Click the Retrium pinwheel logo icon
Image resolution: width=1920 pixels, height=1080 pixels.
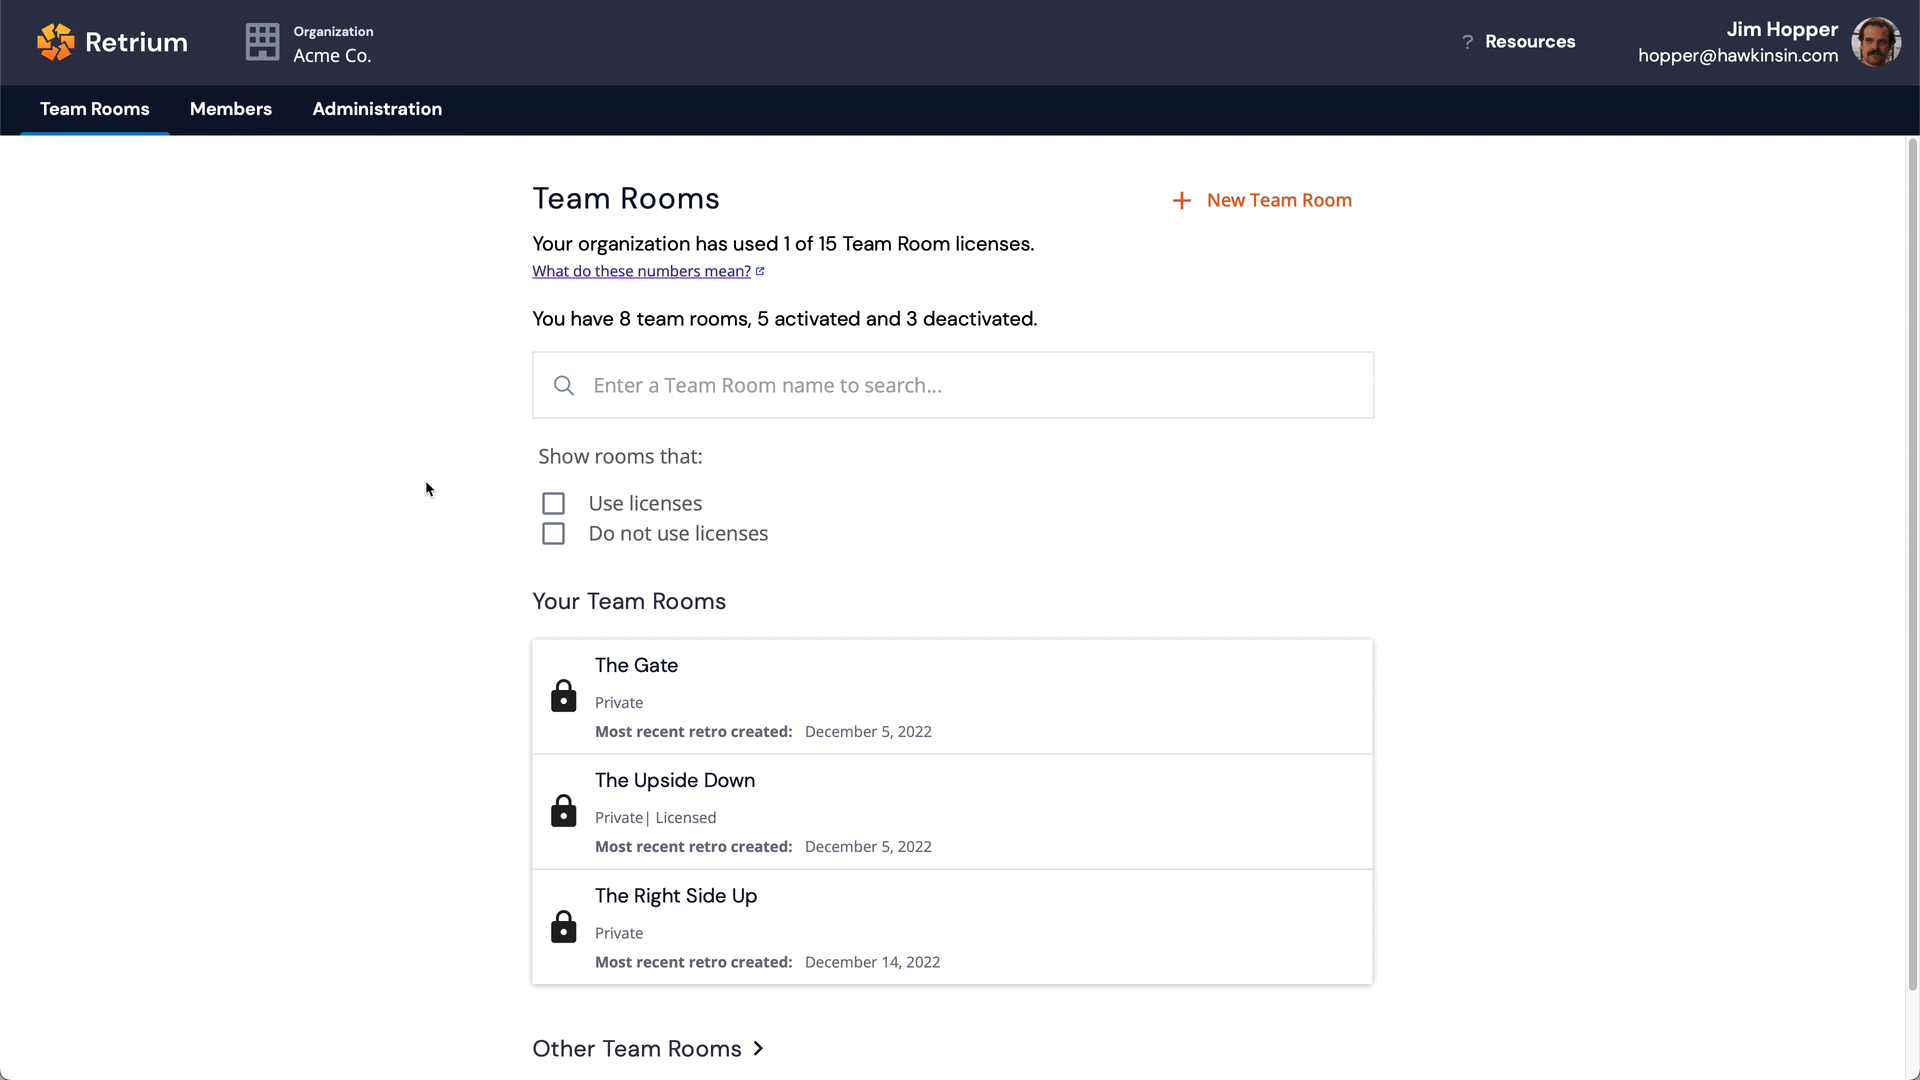point(56,42)
